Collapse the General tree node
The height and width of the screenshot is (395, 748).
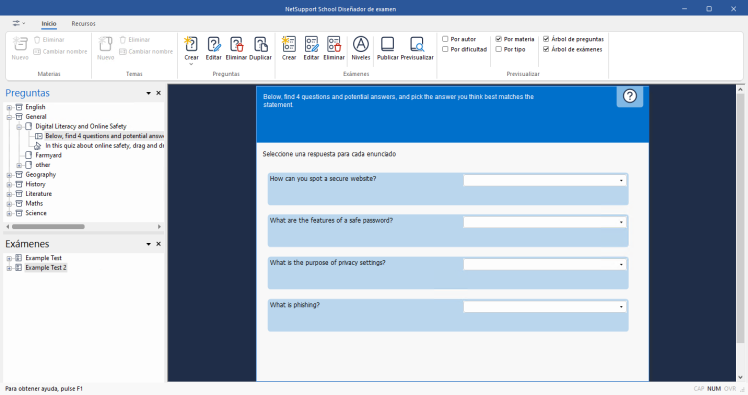(x=9, y=117)
